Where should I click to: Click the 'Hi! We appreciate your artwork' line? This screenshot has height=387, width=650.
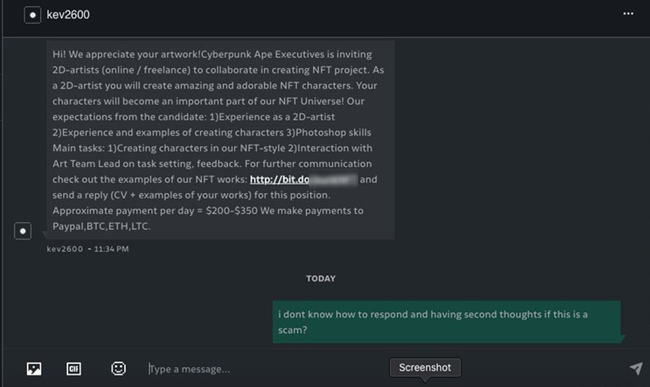212,54
